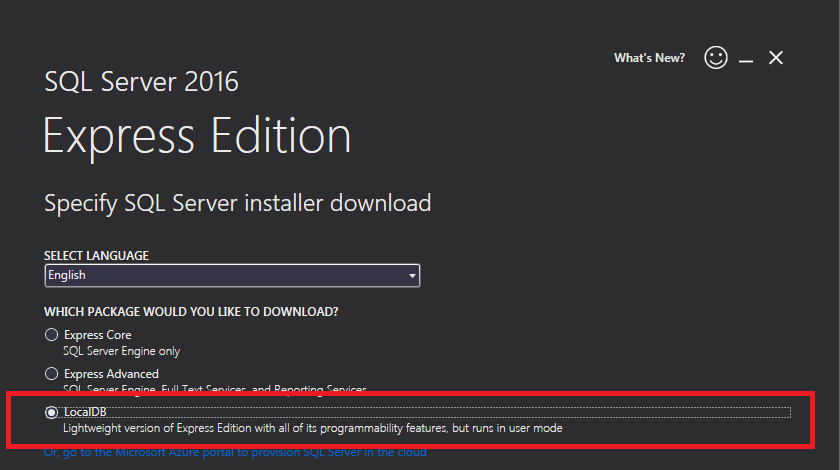
Task: Open the What's New? link
Action: 649,58
